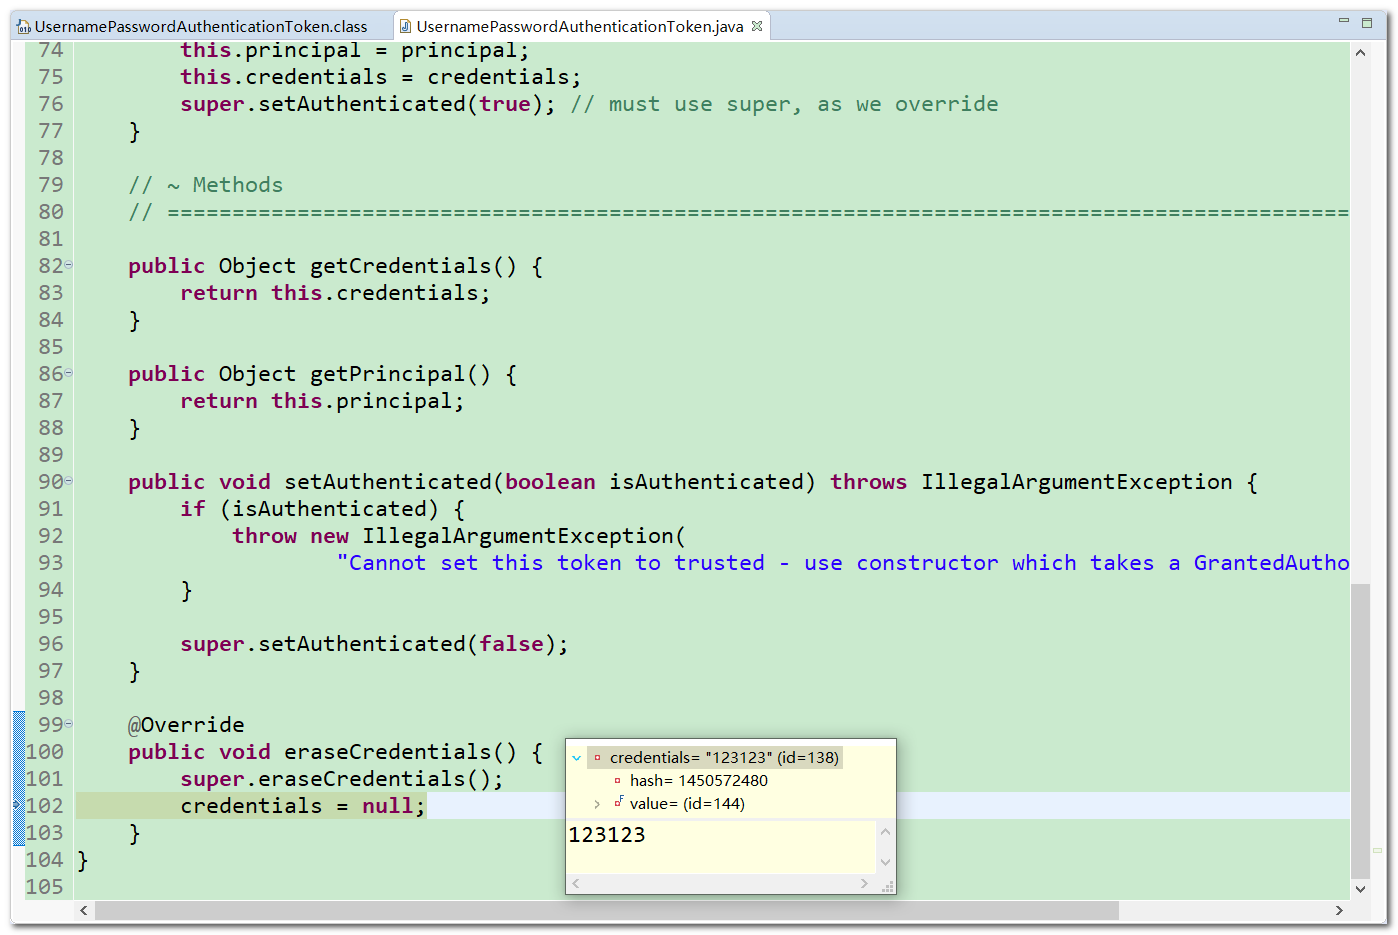Click the editor vertical scroll up arrow
This screenshot has width=1398, height=935.
coord(1360,52)
